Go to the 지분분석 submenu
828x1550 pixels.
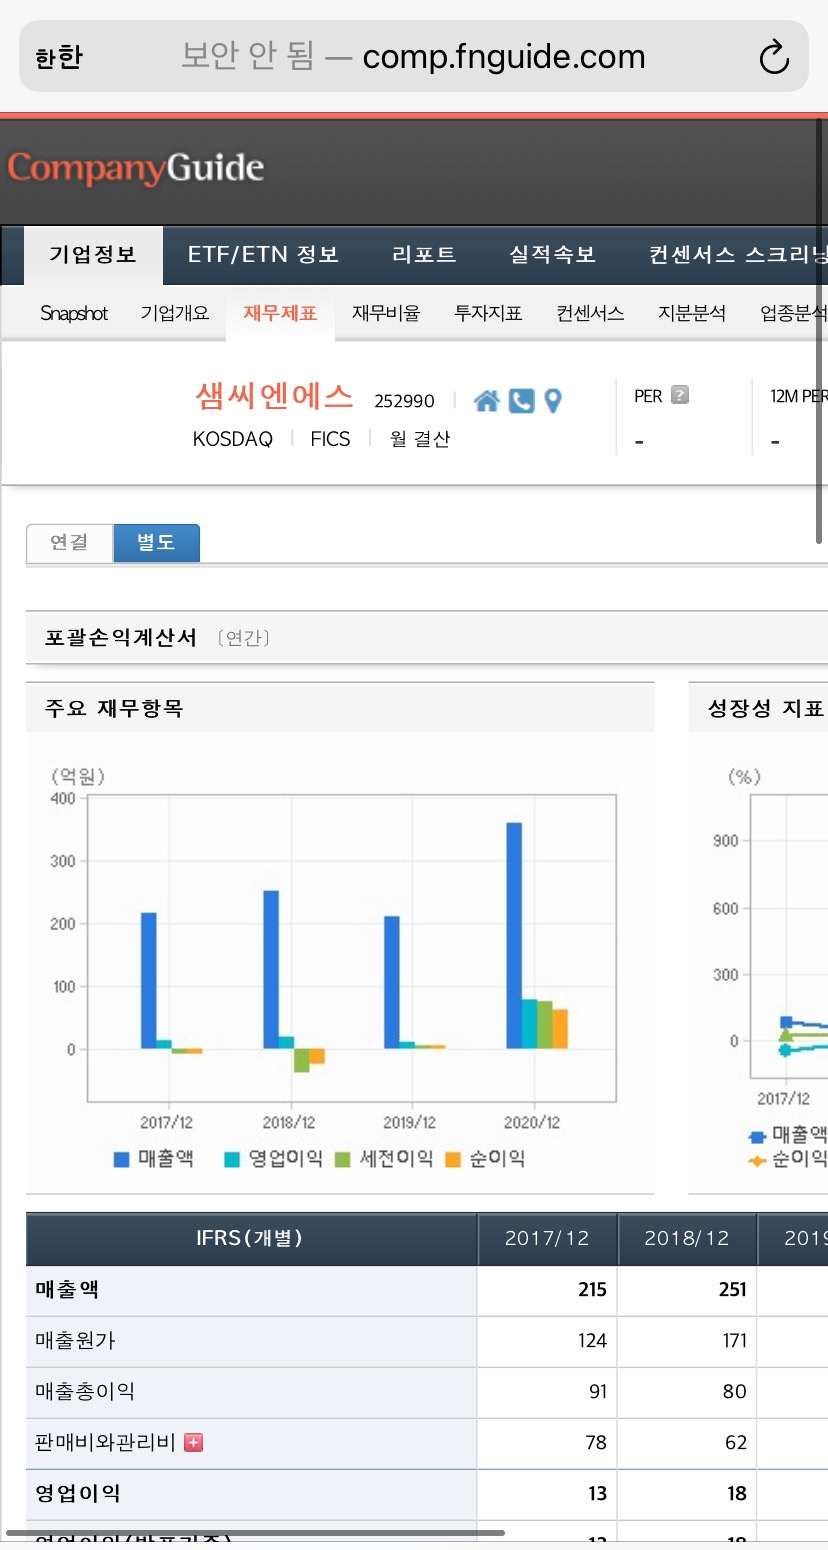tap(692, 313)
